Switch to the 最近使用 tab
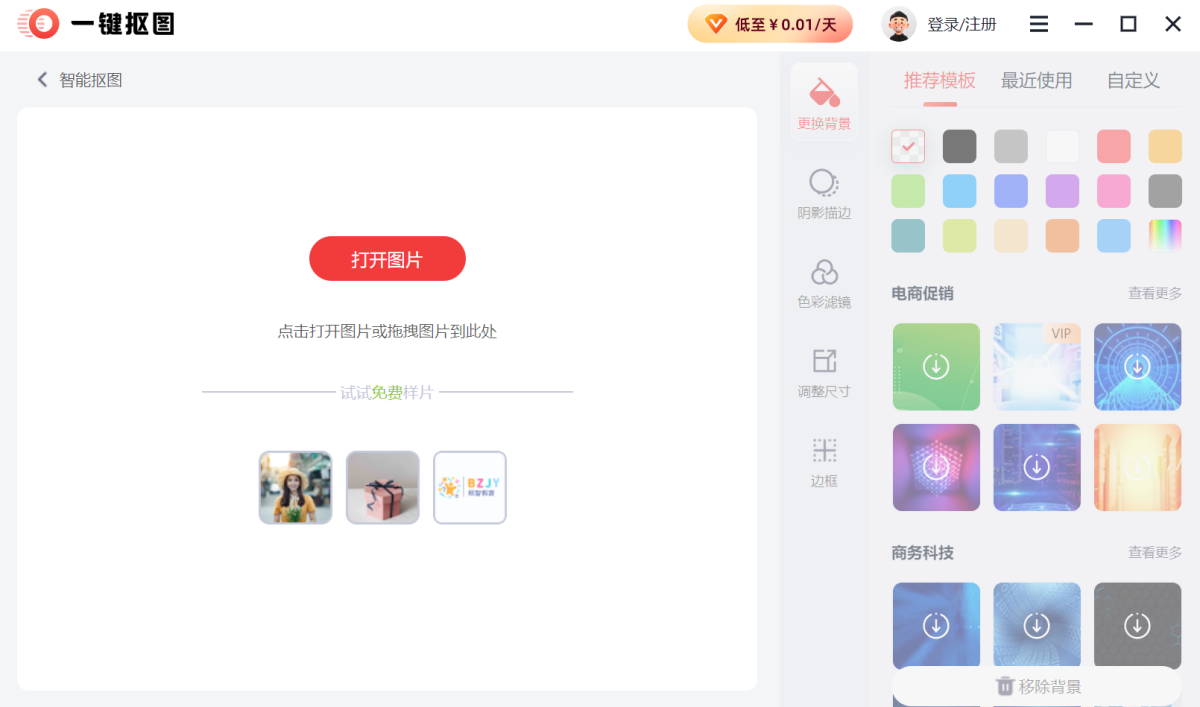 (x=1036, y=81)
